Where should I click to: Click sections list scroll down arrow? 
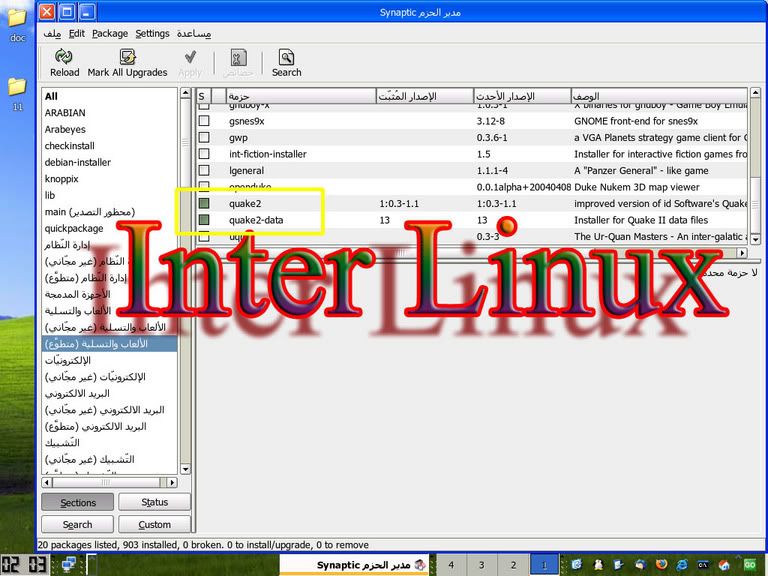pos(185,469)
